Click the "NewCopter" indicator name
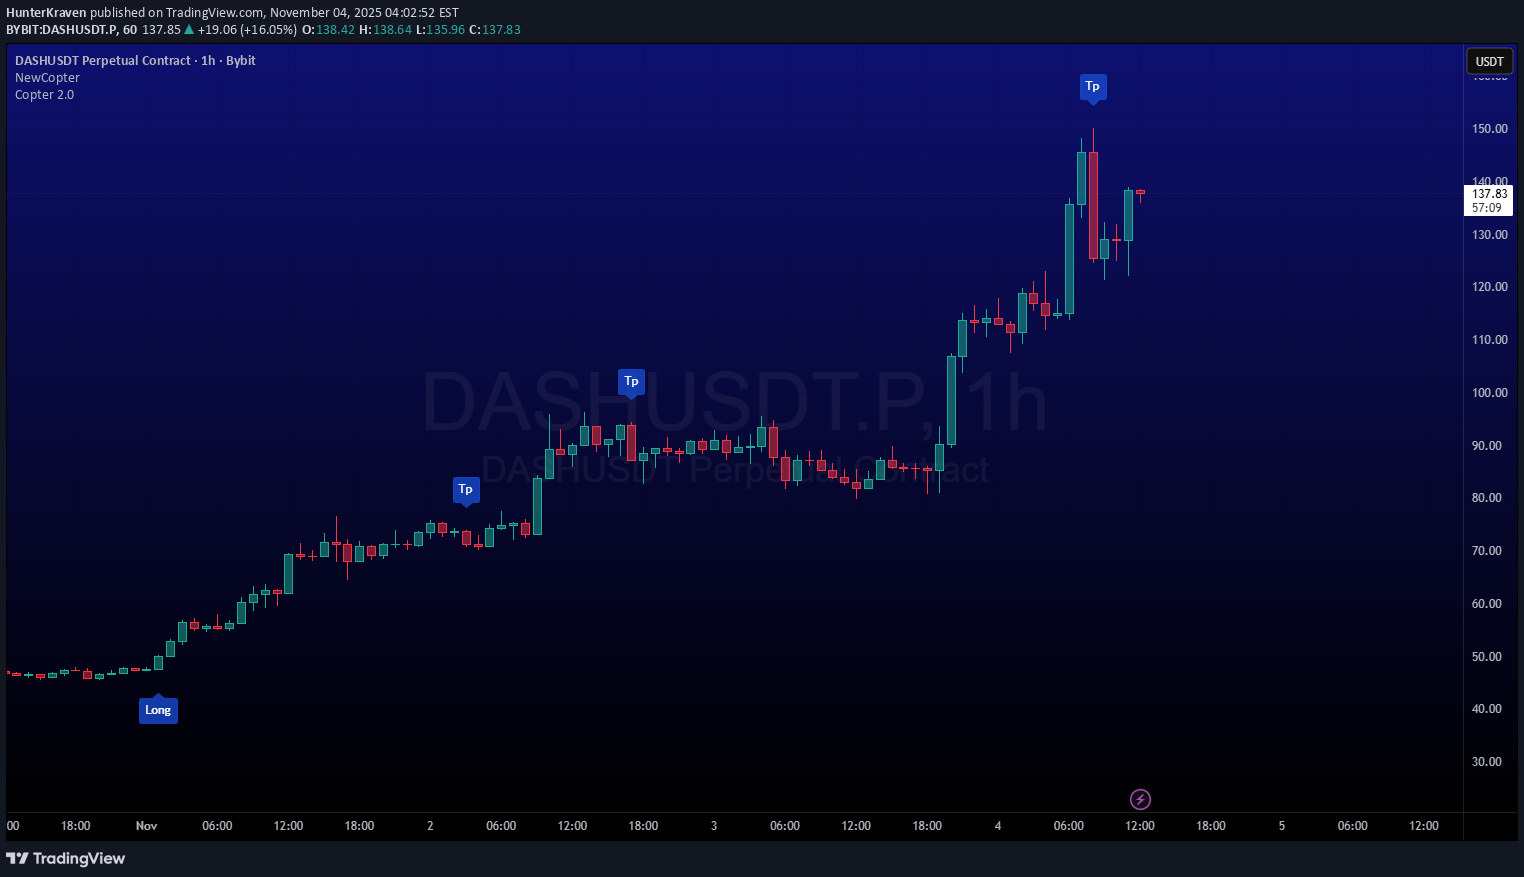 coord(47,77)
